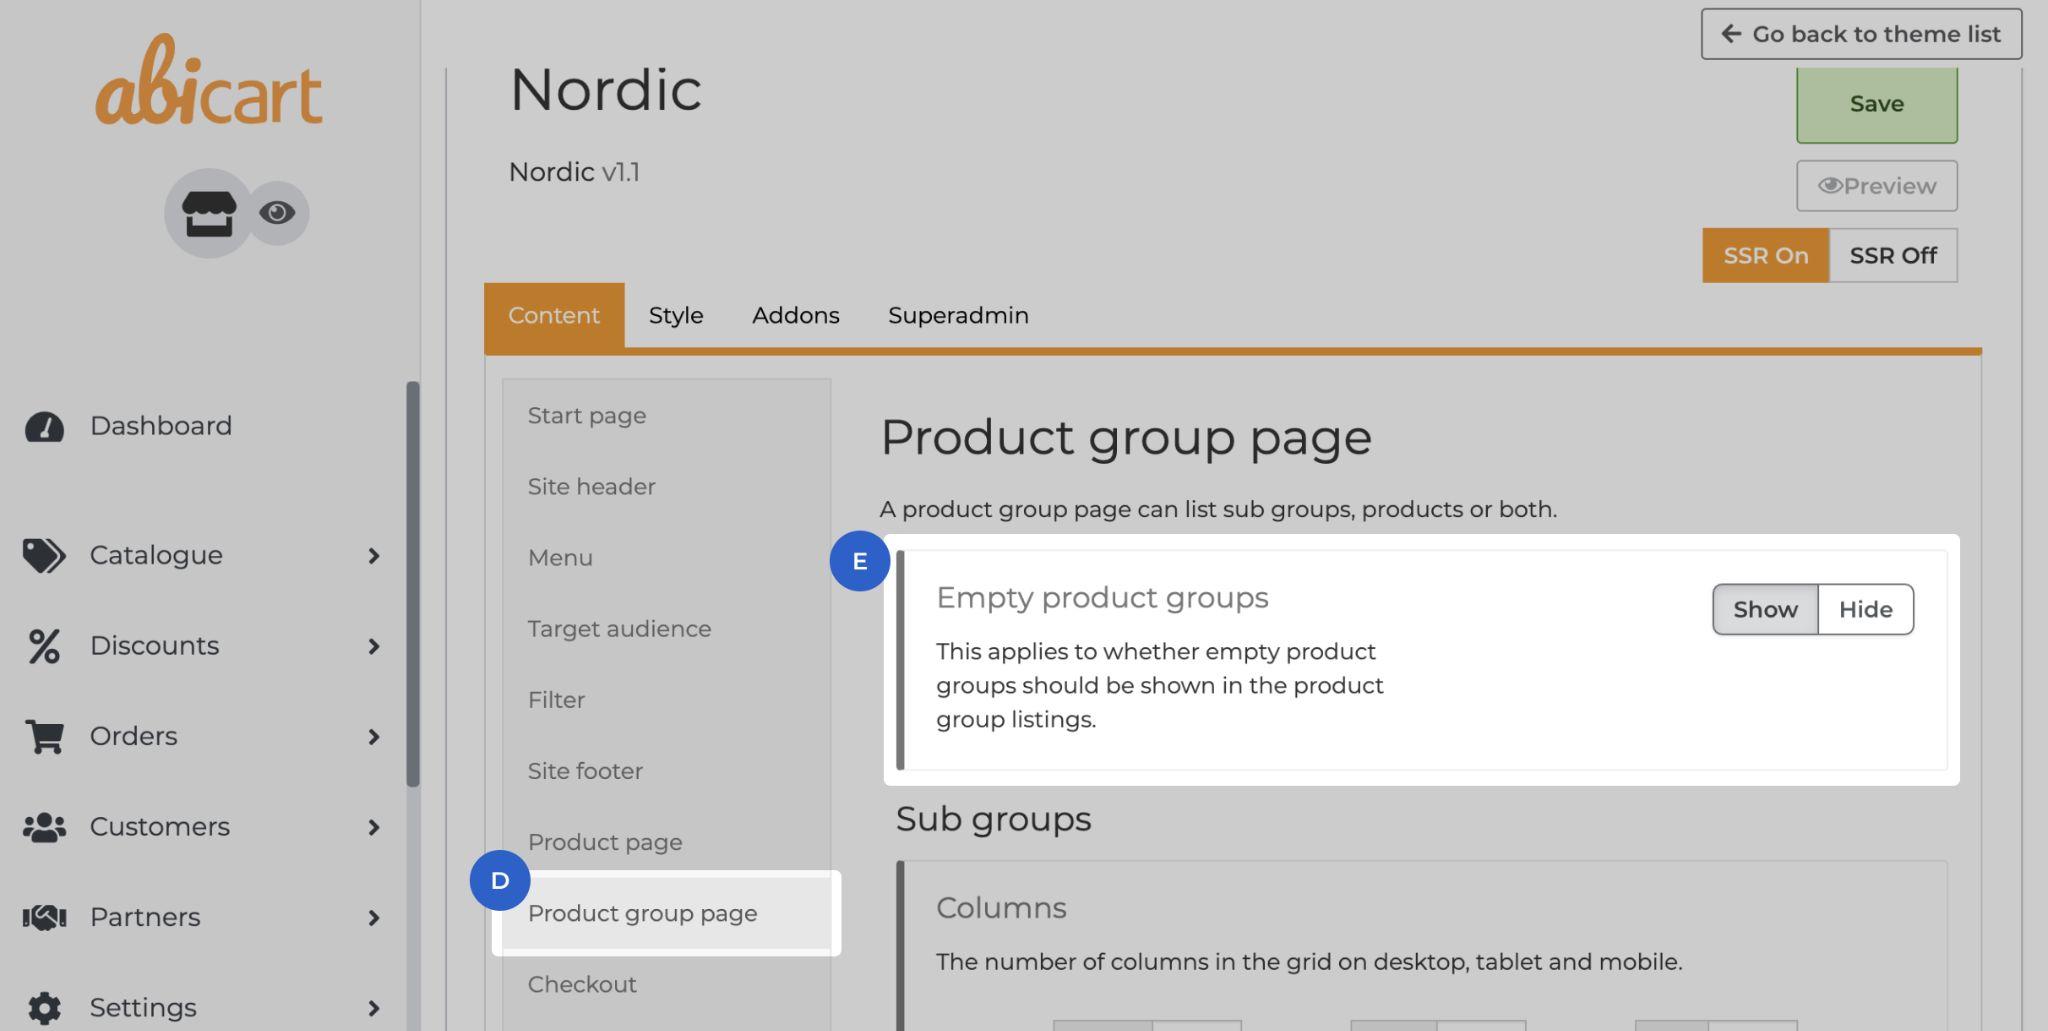Set Empty product groups to Hide
The image size is (2048, 1031).
click(1865, 609)
